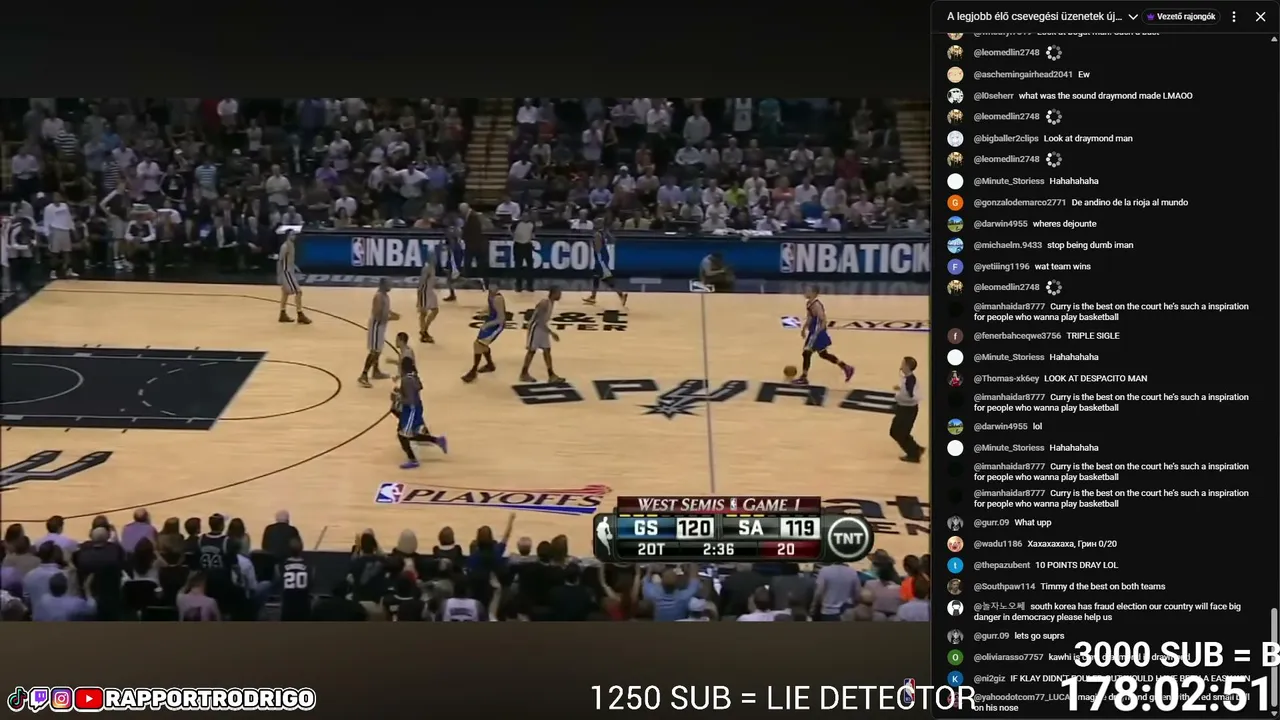This screenshot has height=720, width=1280.
Task: Select the "wat team wins" message
Action: [x=1063, y=266]
